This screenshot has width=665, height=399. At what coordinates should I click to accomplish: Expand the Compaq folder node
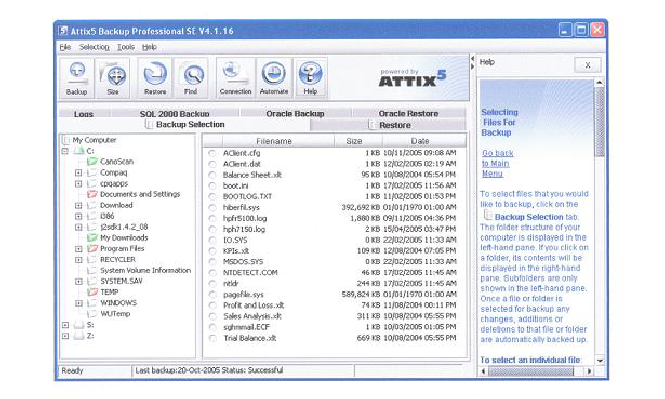click(x=78, y=173)
